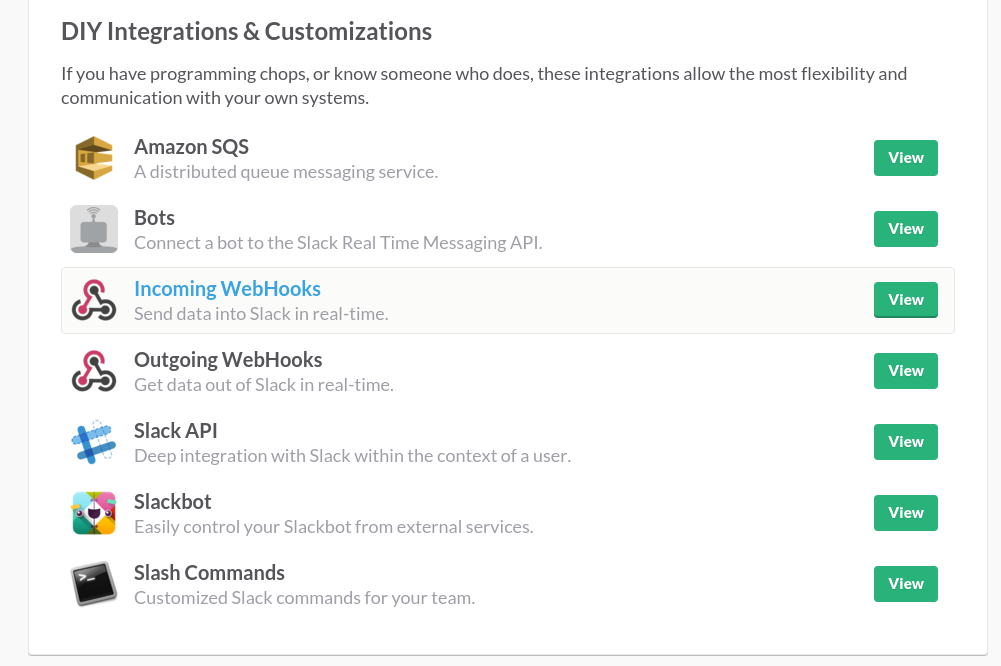Open the Incoming WebHooks link
The image size is (1001, 666).
pyautogui.click(x=227, y=289)
